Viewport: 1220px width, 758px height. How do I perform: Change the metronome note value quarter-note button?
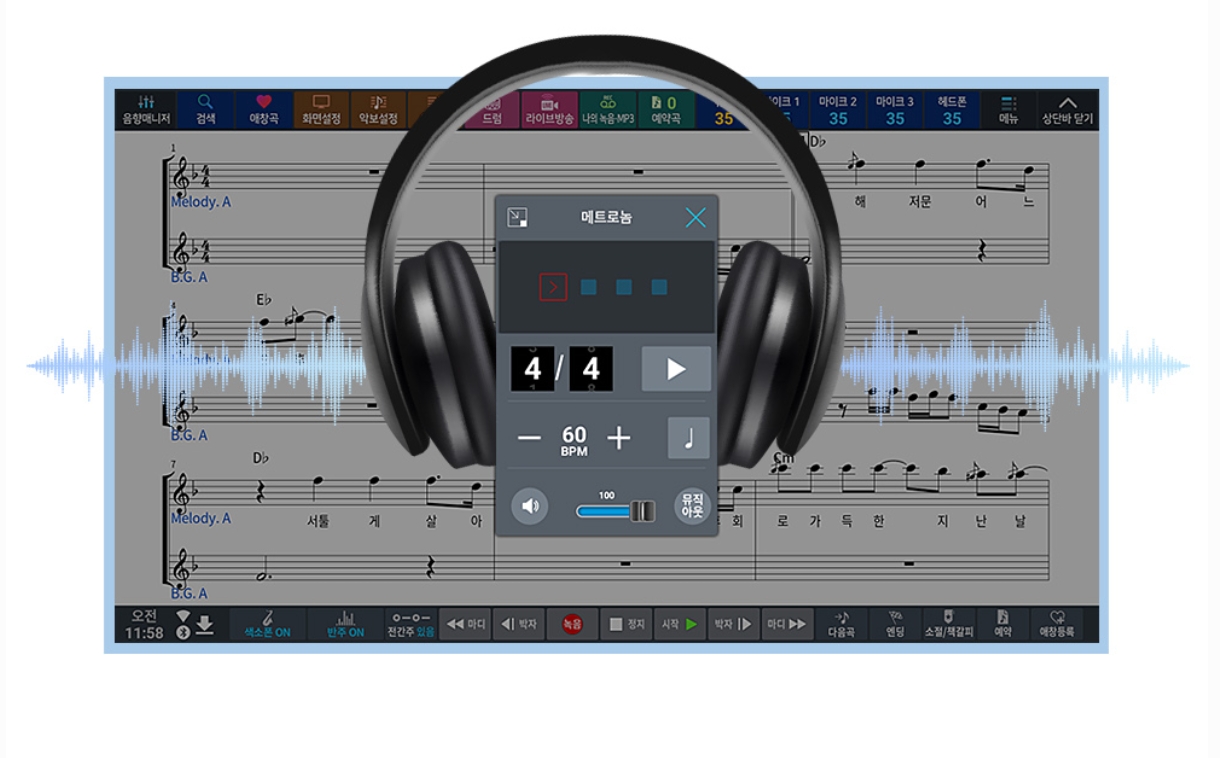point(688,438)
